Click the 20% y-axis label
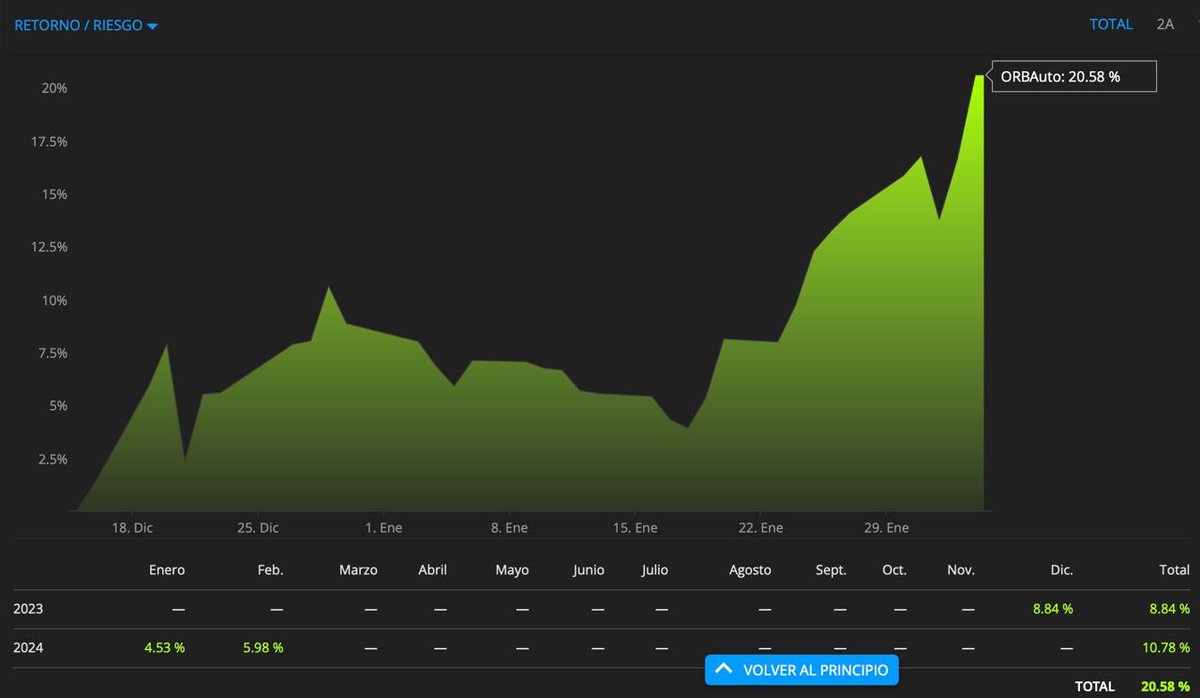This screenshot has height=698, width=1200. [x=54, y=88]
